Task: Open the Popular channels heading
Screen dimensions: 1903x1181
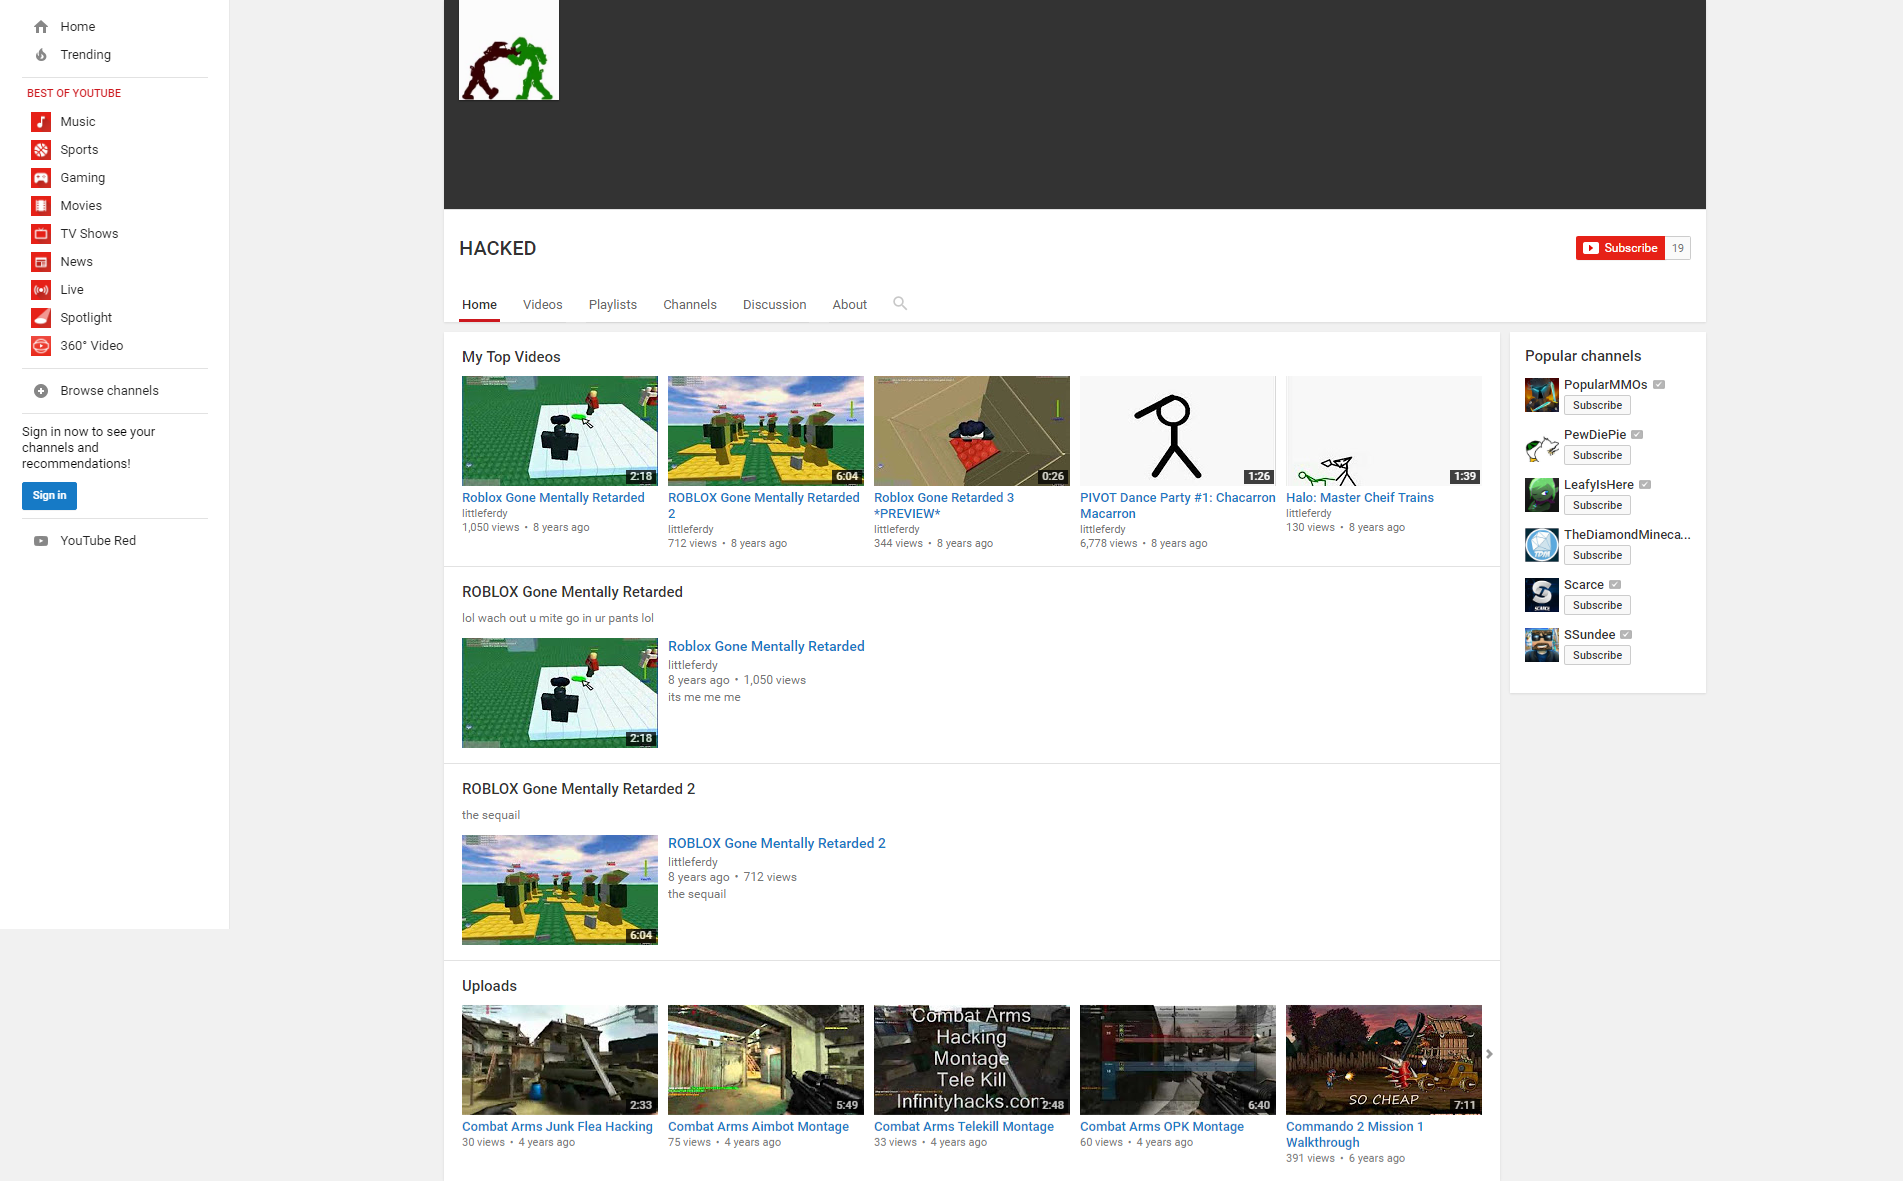Action: 1583,356
